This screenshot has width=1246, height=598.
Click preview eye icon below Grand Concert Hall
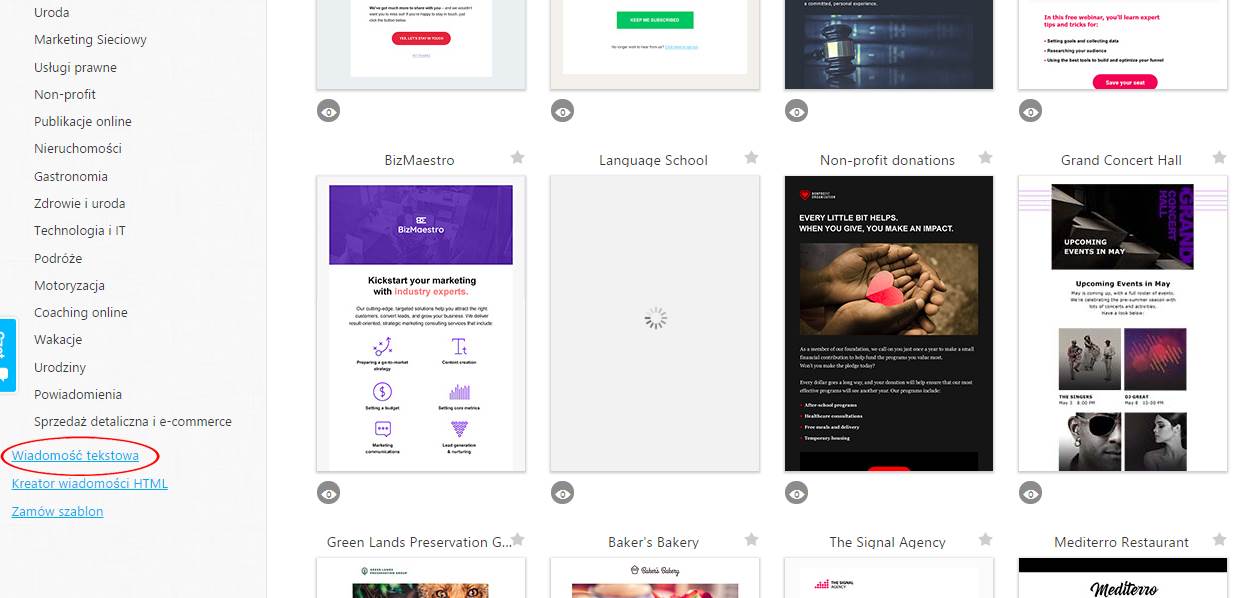tap(1031, 492)
